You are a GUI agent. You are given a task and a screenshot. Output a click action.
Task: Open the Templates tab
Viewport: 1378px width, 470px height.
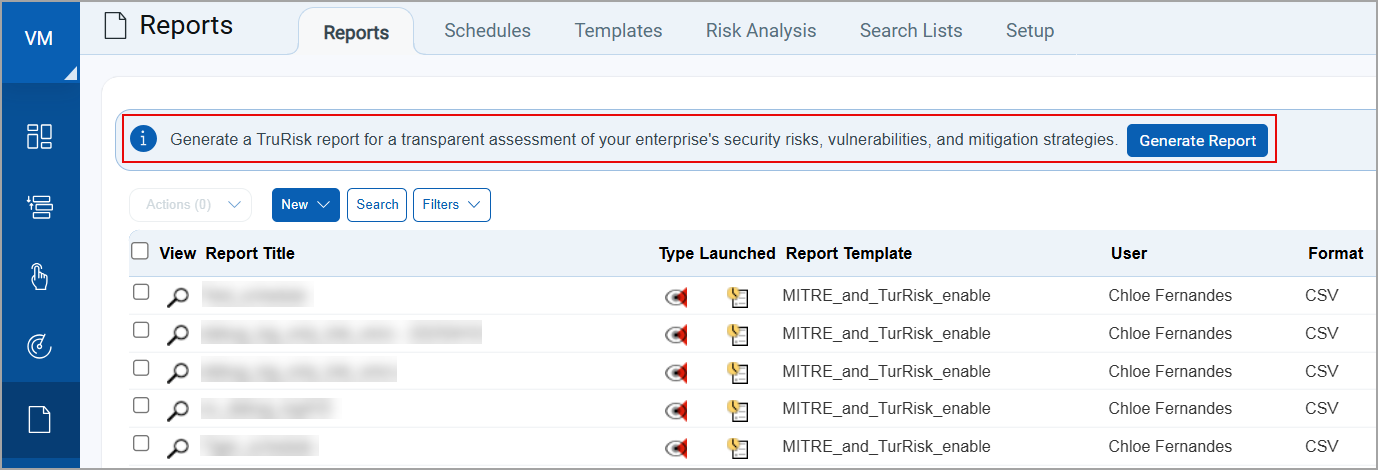[x=618, y=31]
